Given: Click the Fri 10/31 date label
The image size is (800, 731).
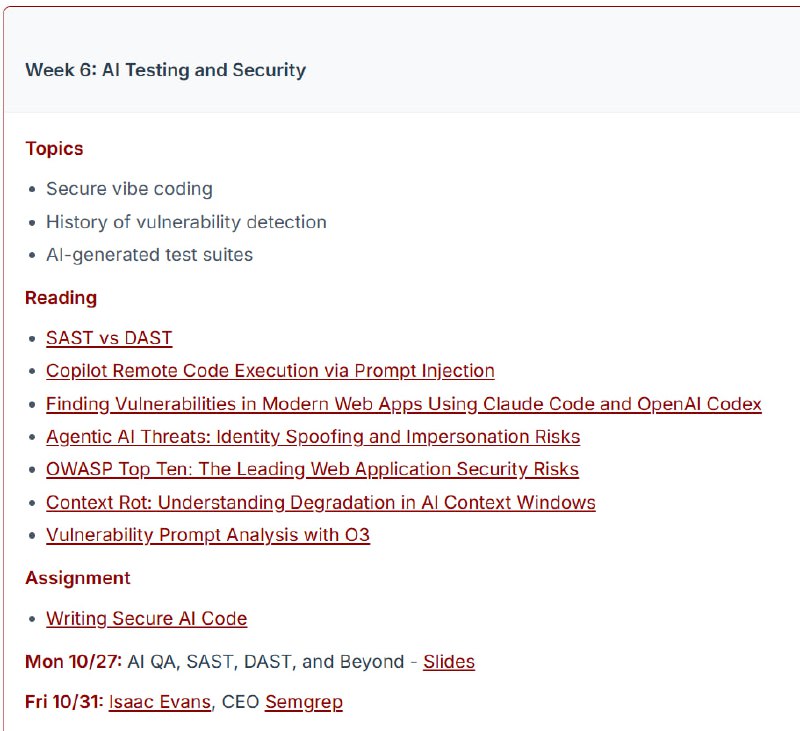Looking at the screenshot, I should [x=64, y=702].
